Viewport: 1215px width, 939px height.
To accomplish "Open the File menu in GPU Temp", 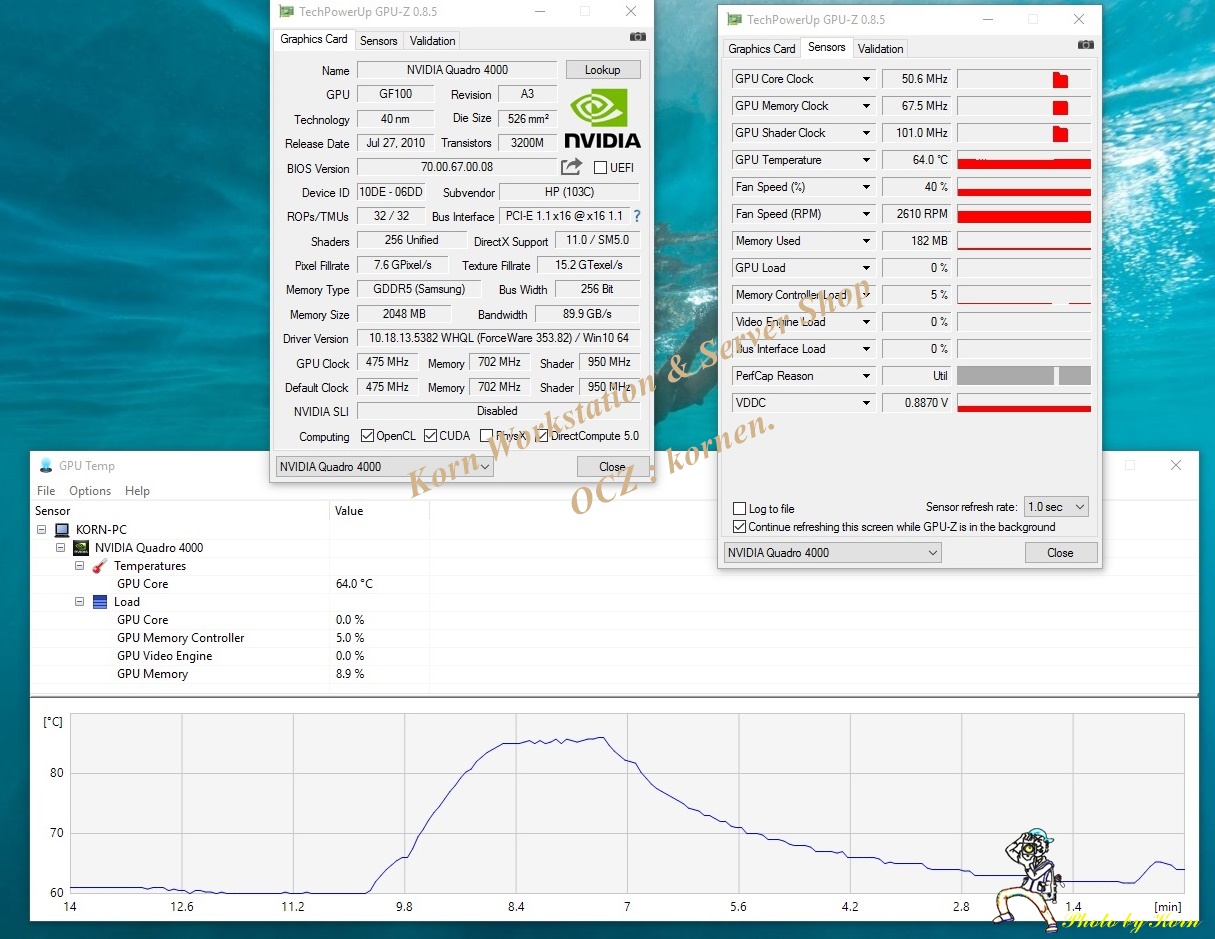I will pos(46,491).
